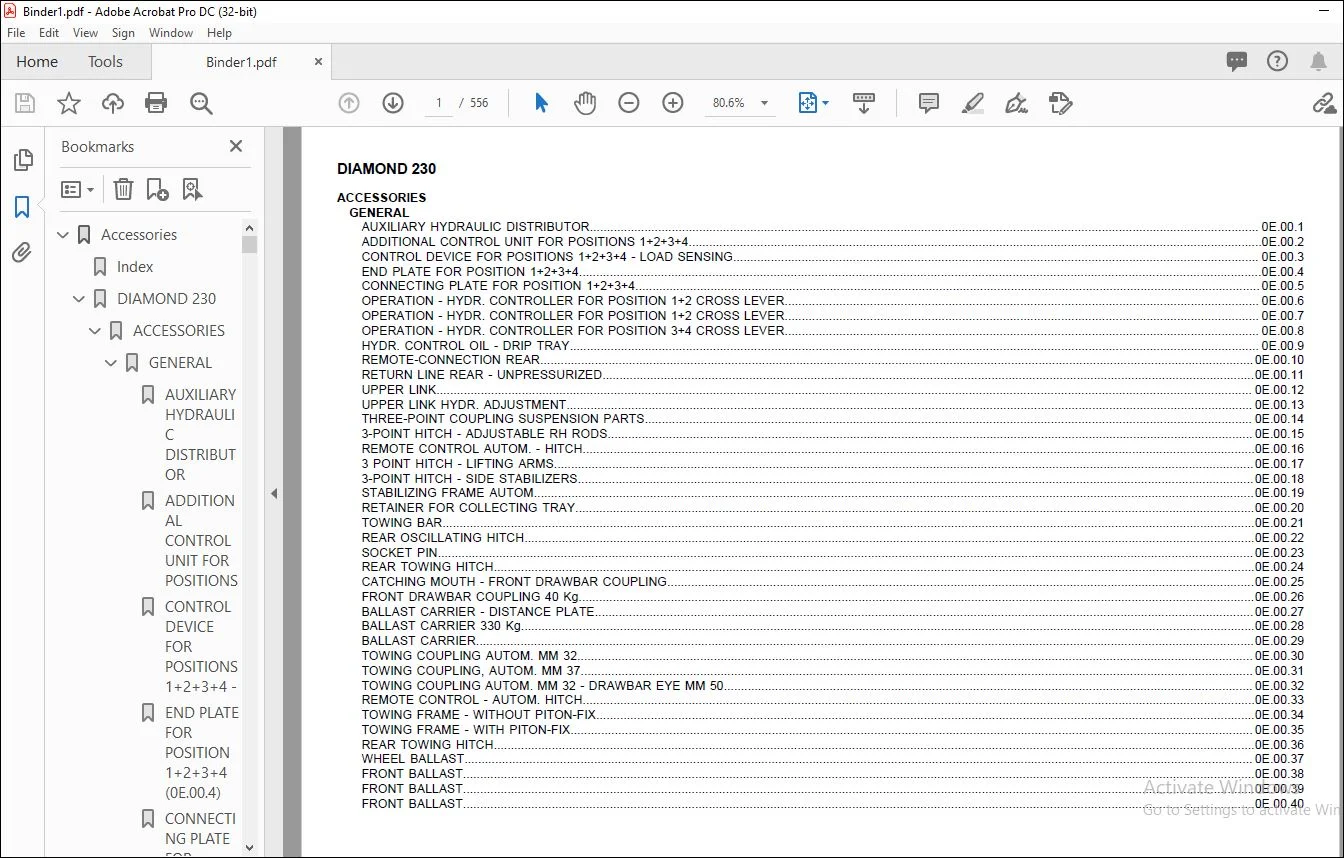This screenshot has width=1344, height=858.
Task: Open the File menu
Action: point(16,33)
